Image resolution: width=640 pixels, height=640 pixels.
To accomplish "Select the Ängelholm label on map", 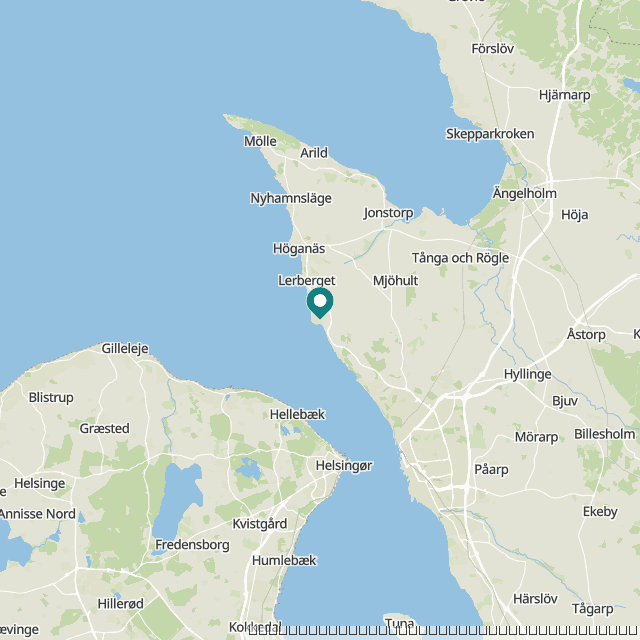I will click(x=524, y=193).
